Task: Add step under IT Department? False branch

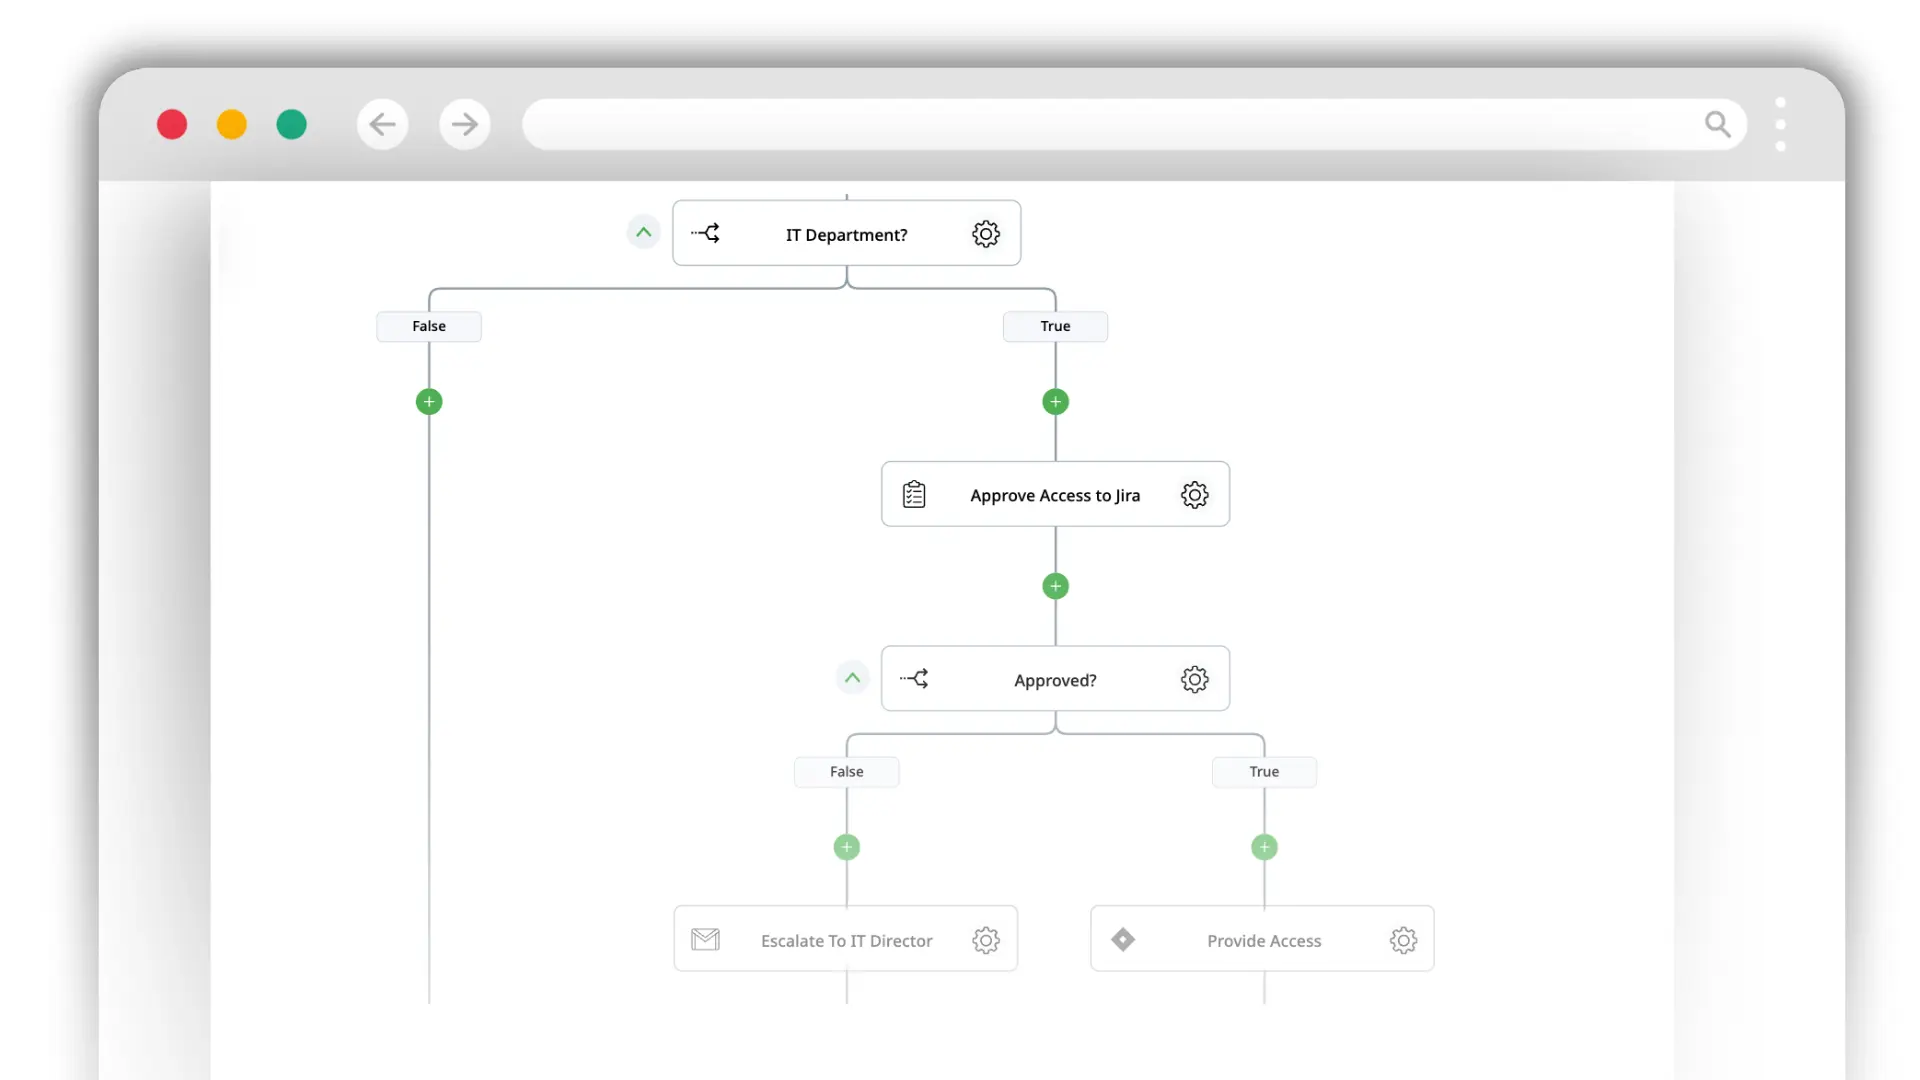Action: (429, 402)
